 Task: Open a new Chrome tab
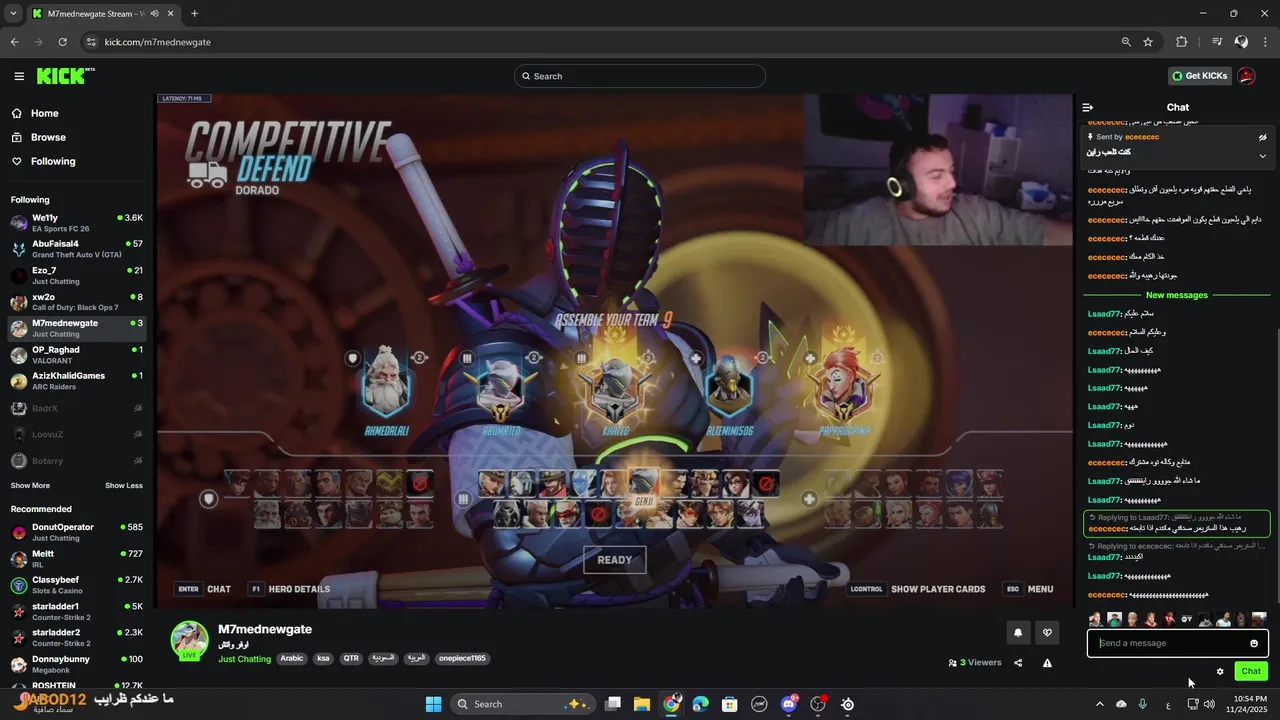tap(194, 14)
